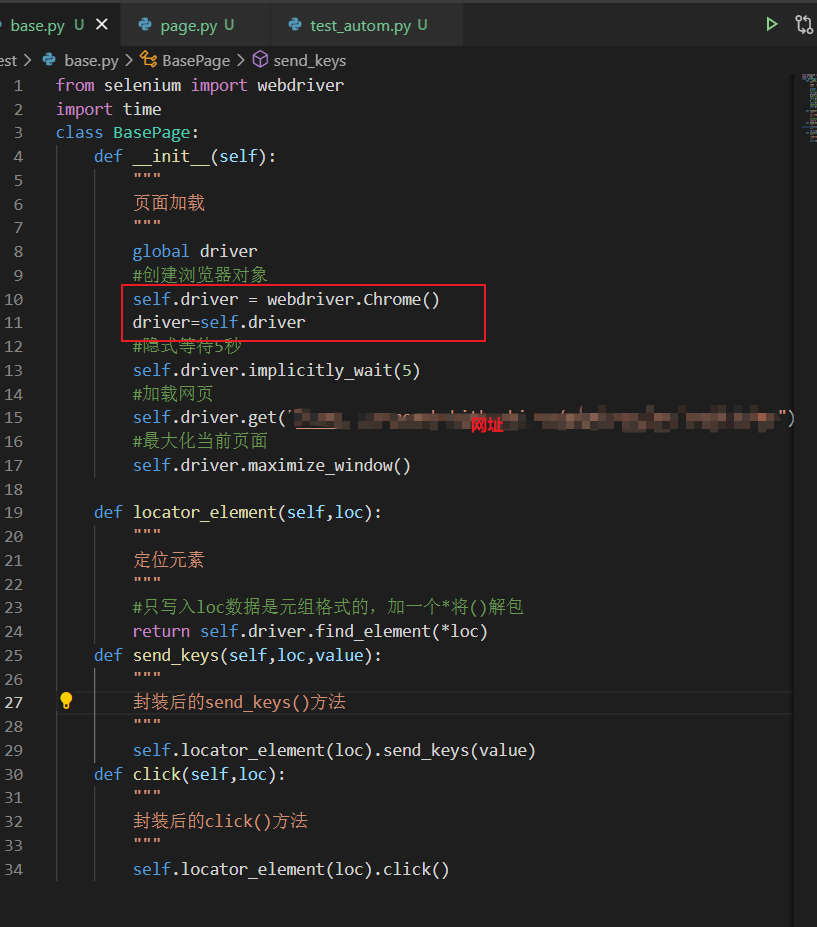Click '封装后的click()方法' docstring

[x=221, y=821]
